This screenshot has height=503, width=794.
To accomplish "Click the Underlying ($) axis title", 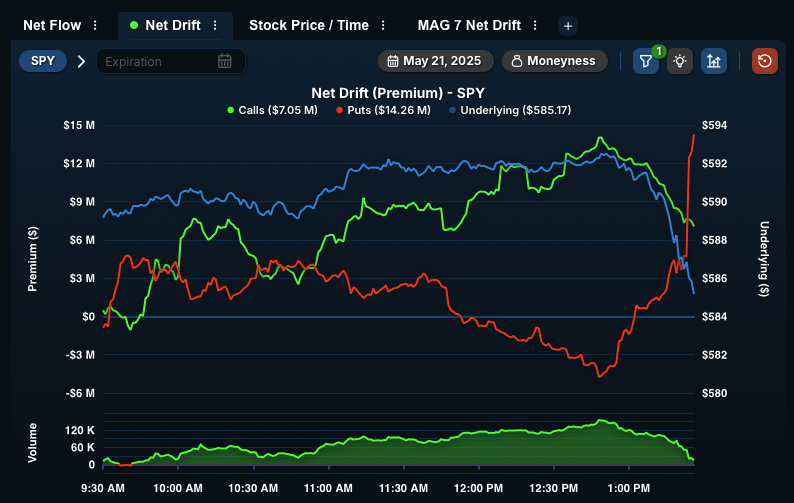I will [764, 259].
